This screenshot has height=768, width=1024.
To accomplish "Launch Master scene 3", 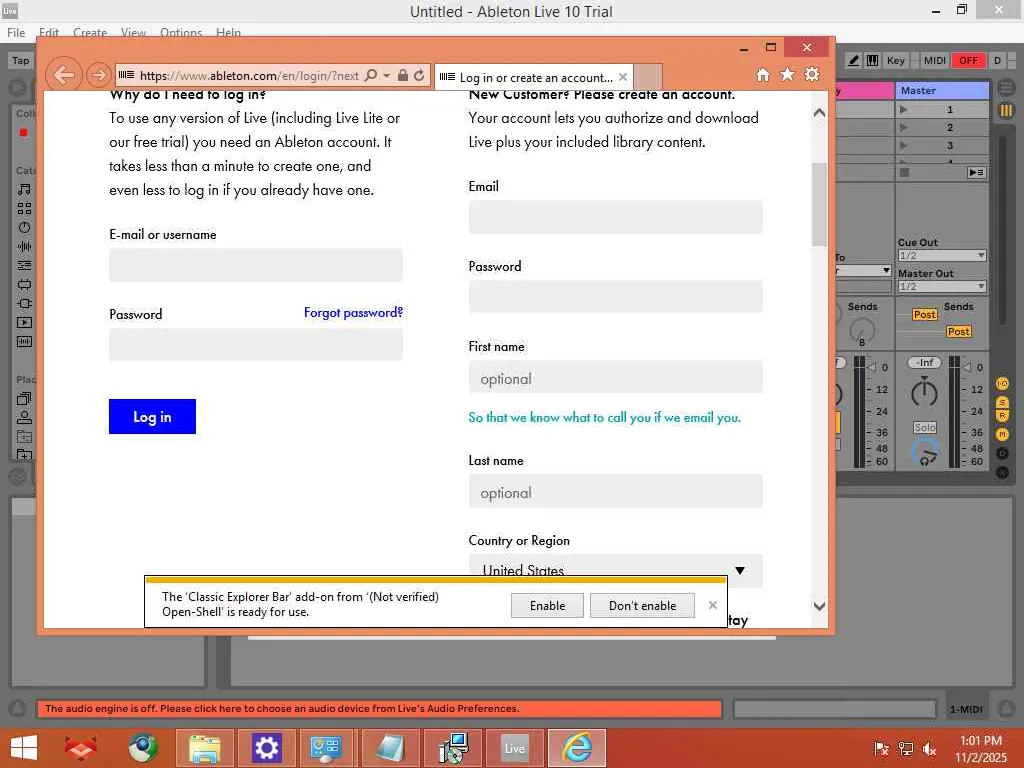I will 904,145.
